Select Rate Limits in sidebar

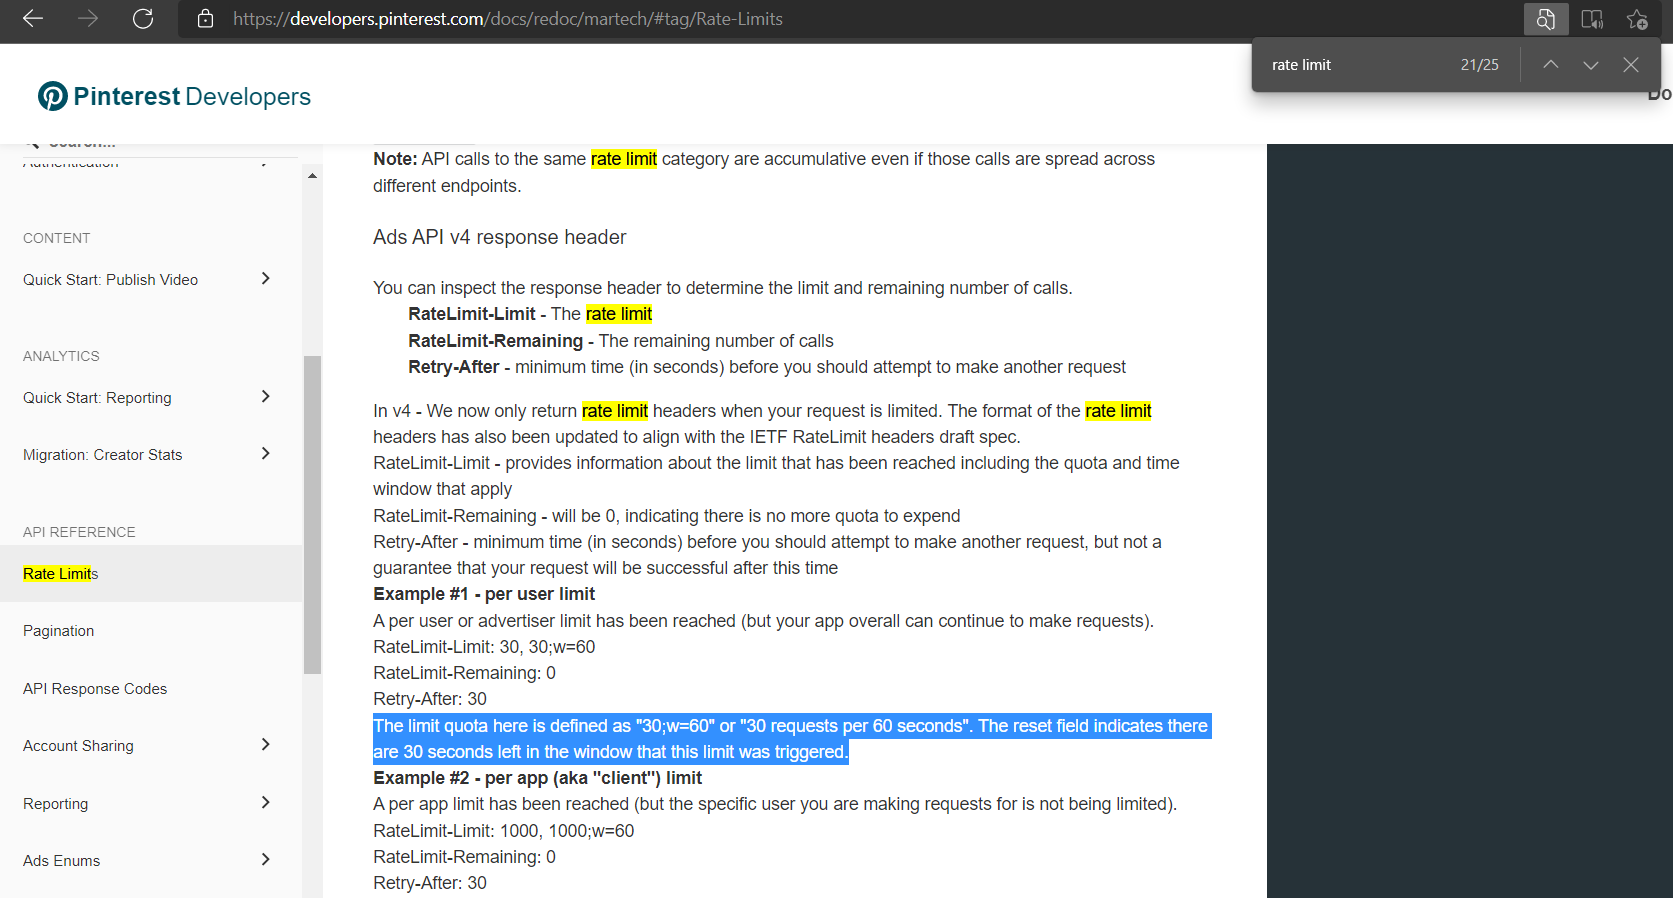tap(61, 574)
